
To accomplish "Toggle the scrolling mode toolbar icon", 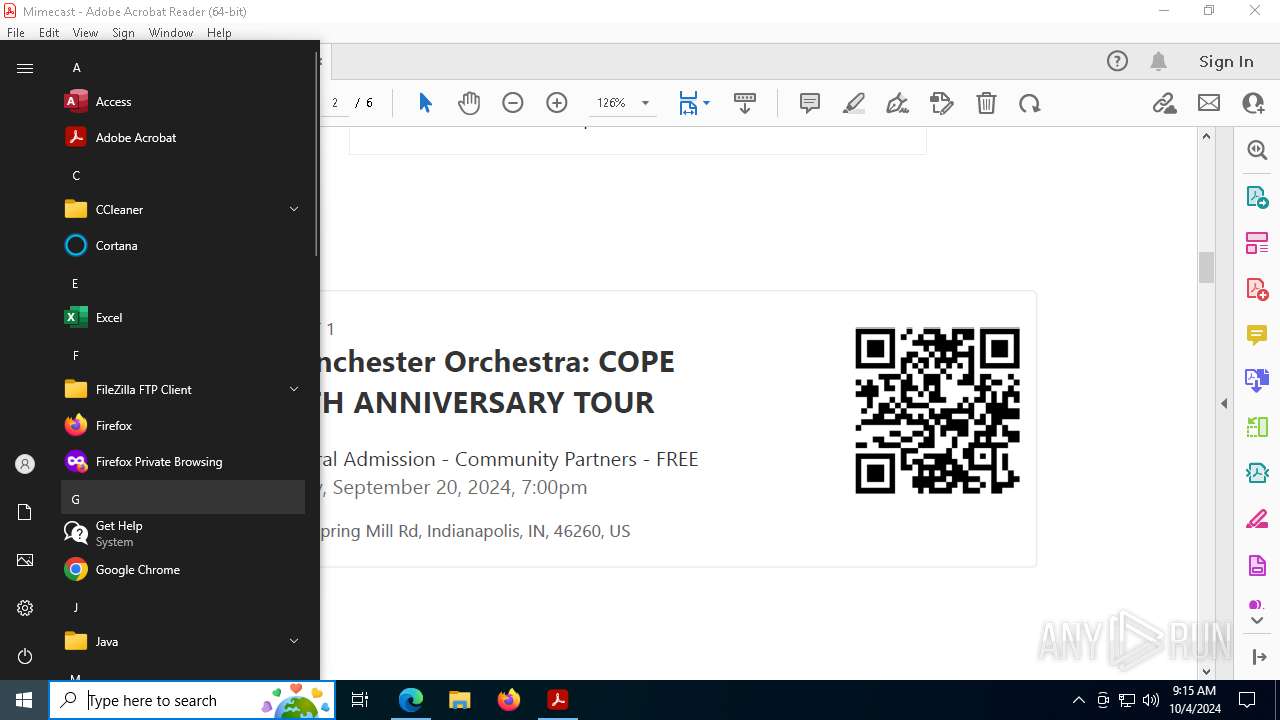I will [x=745, y=103].
